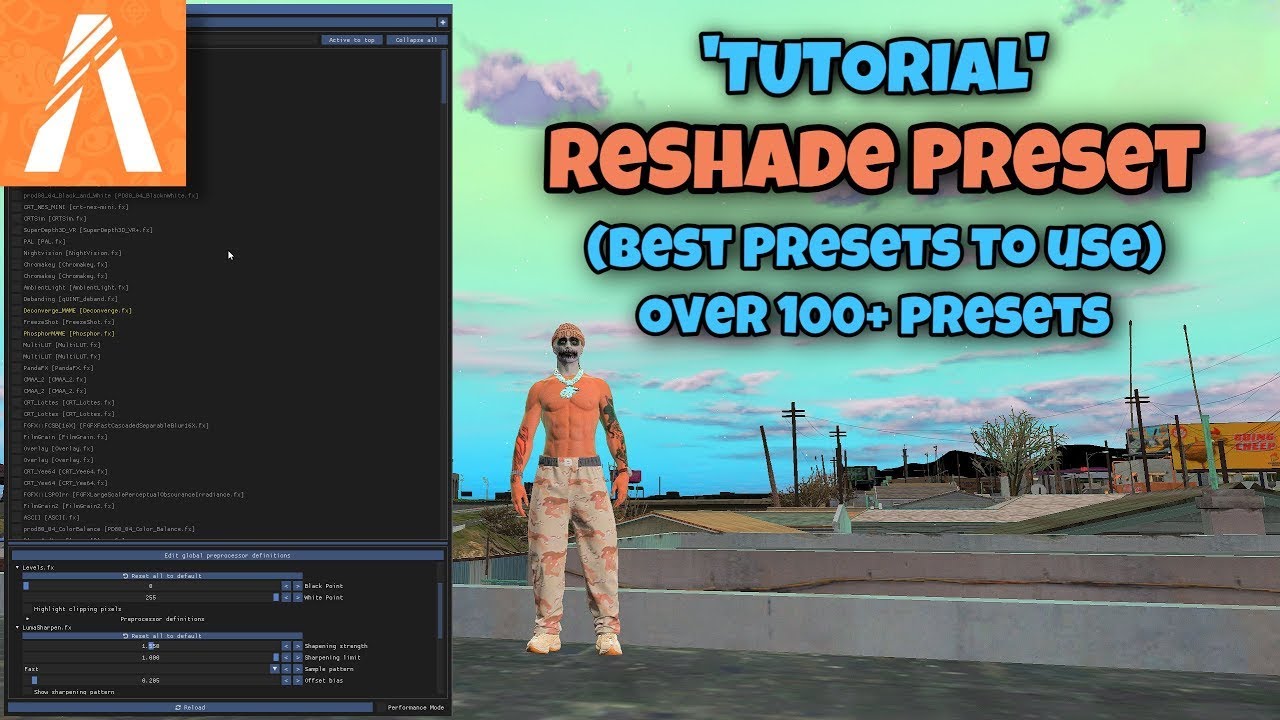Enable the AmbientLight effect checkbox
Screen dimensions: 1280x720
pos(15,287)
